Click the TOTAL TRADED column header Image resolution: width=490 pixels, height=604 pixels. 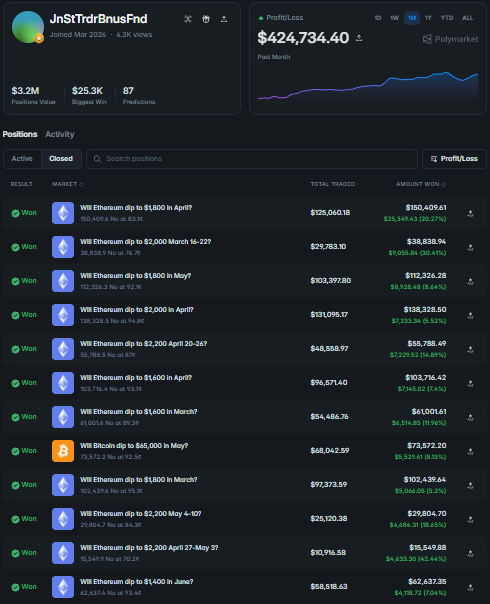[x=333, y=184]
